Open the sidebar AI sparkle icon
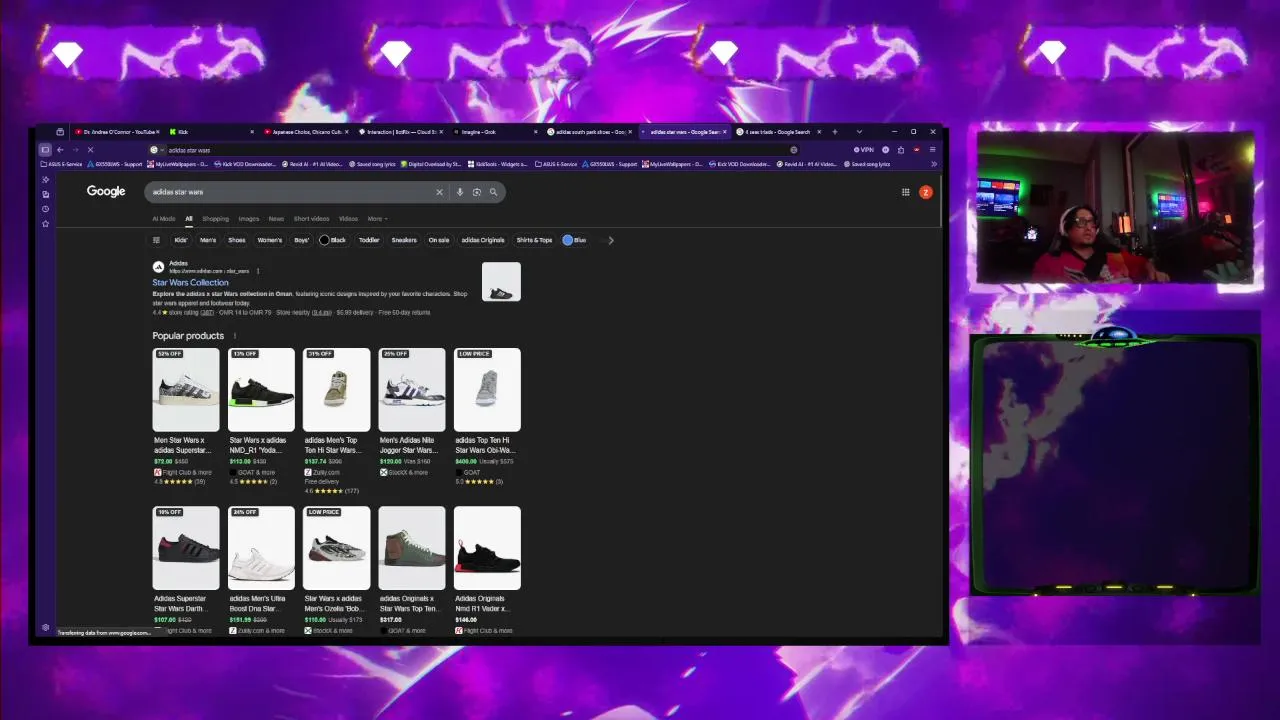Image resolution: width=1280 pixels, height=720 pixels. coord(45,180)
